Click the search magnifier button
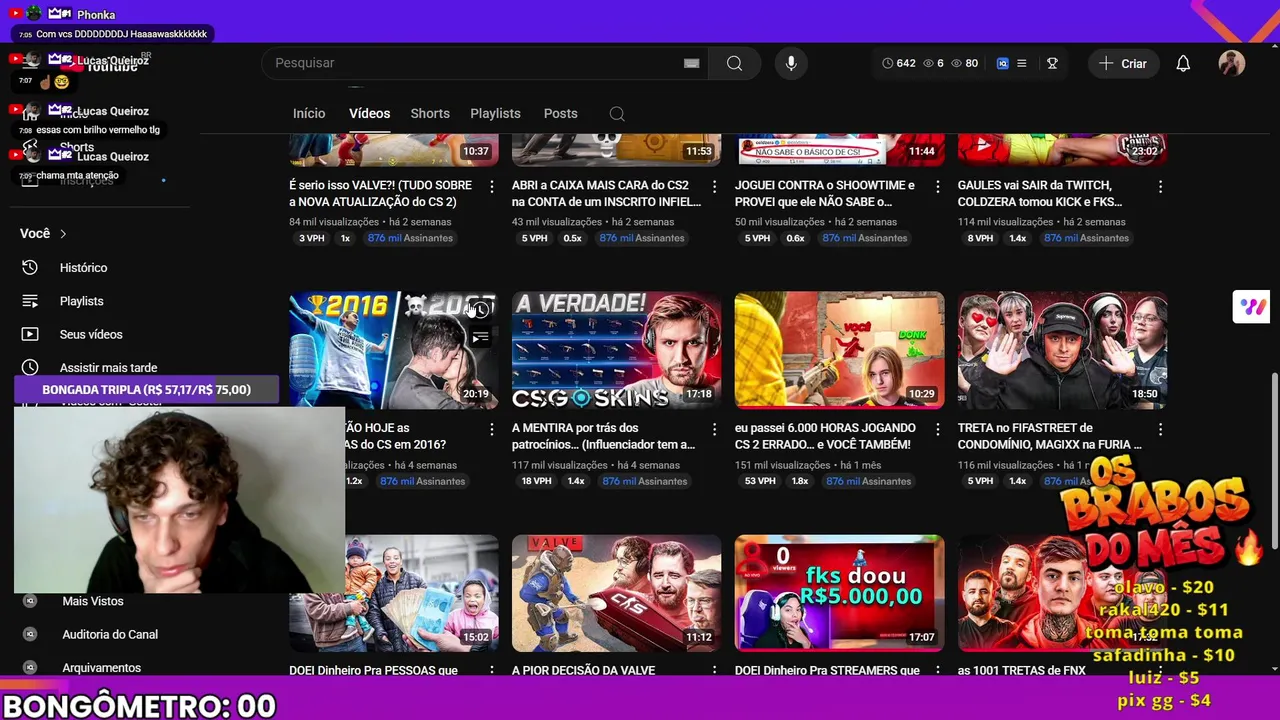This screenshot has width=1280, height=720. [x=734, y=63]
